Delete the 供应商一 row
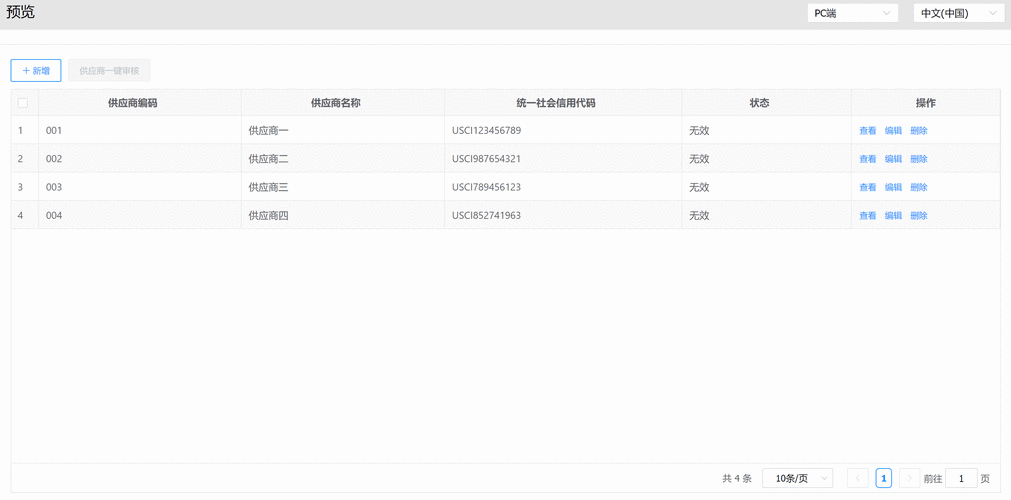The height and width of the screenshot is (500, 1011). pos(919,131)
